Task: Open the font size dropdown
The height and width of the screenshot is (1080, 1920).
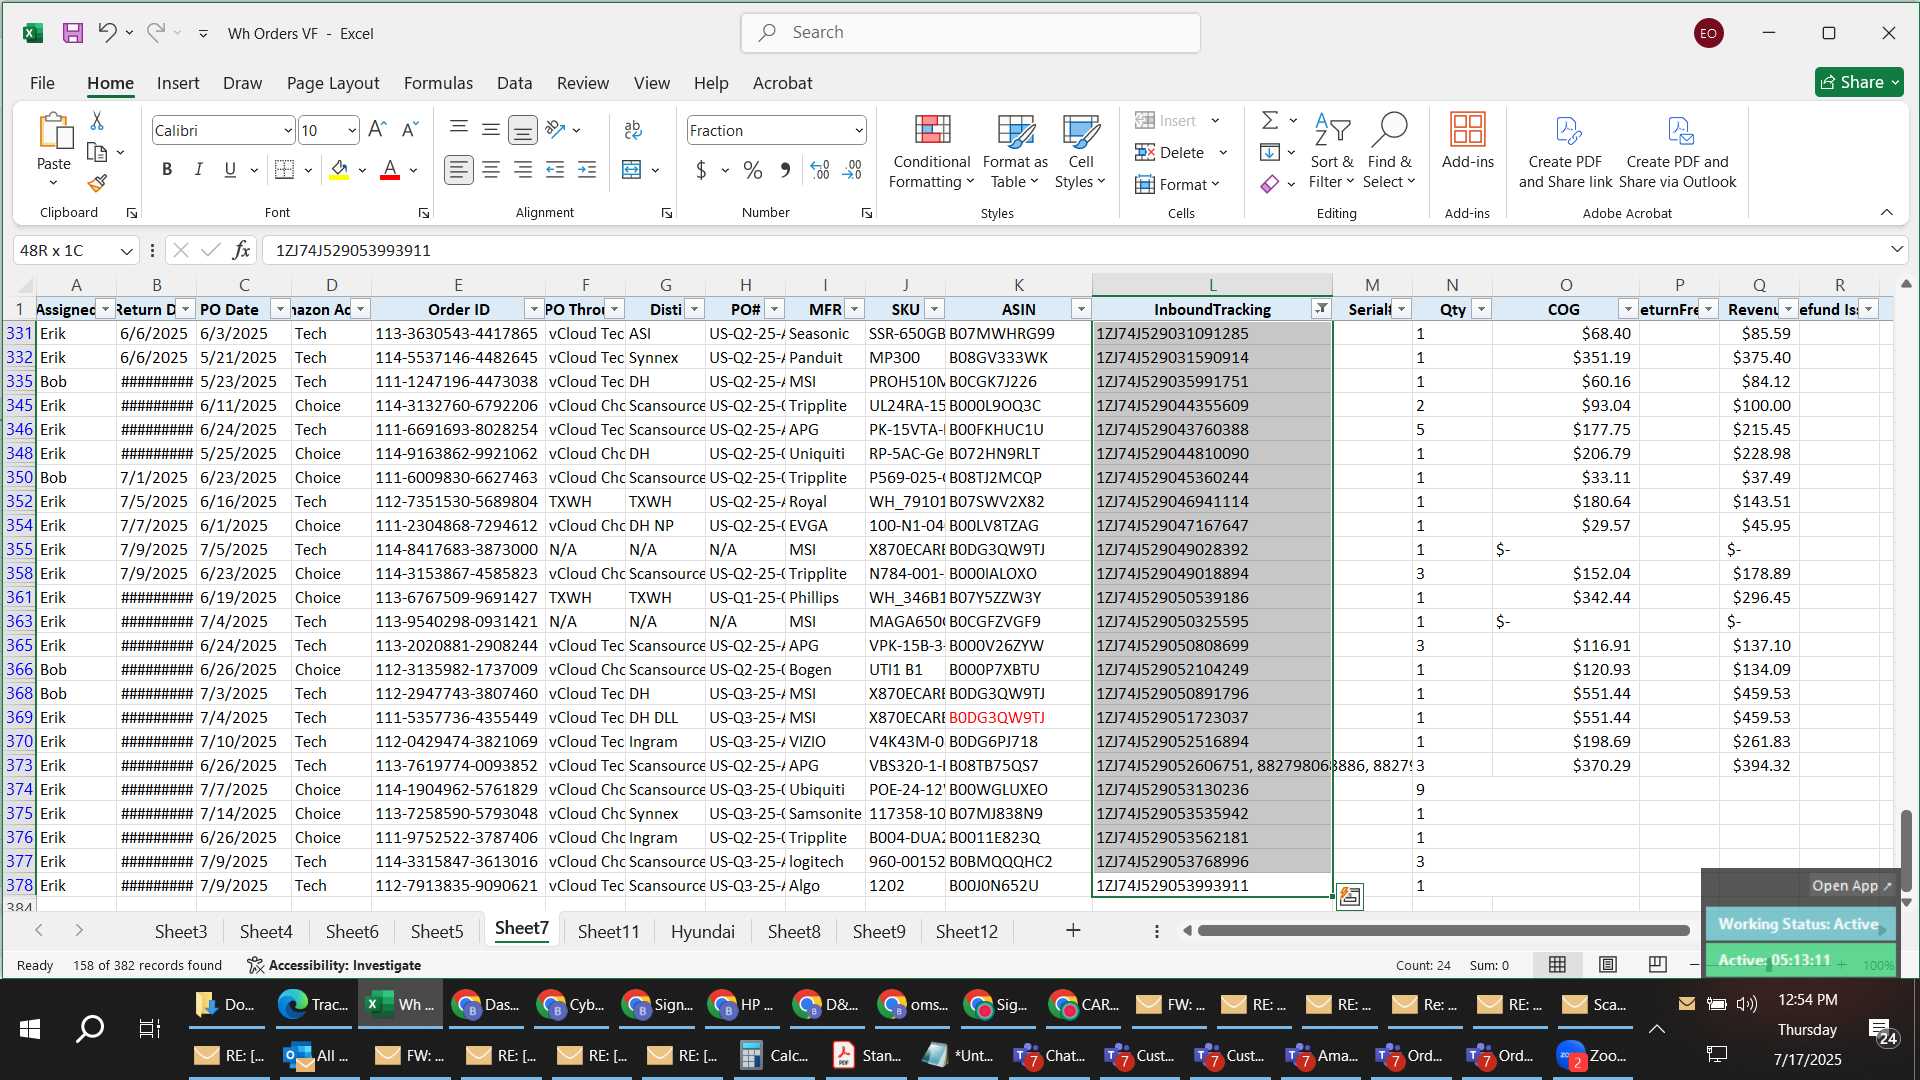Action: tap(352, 131)
